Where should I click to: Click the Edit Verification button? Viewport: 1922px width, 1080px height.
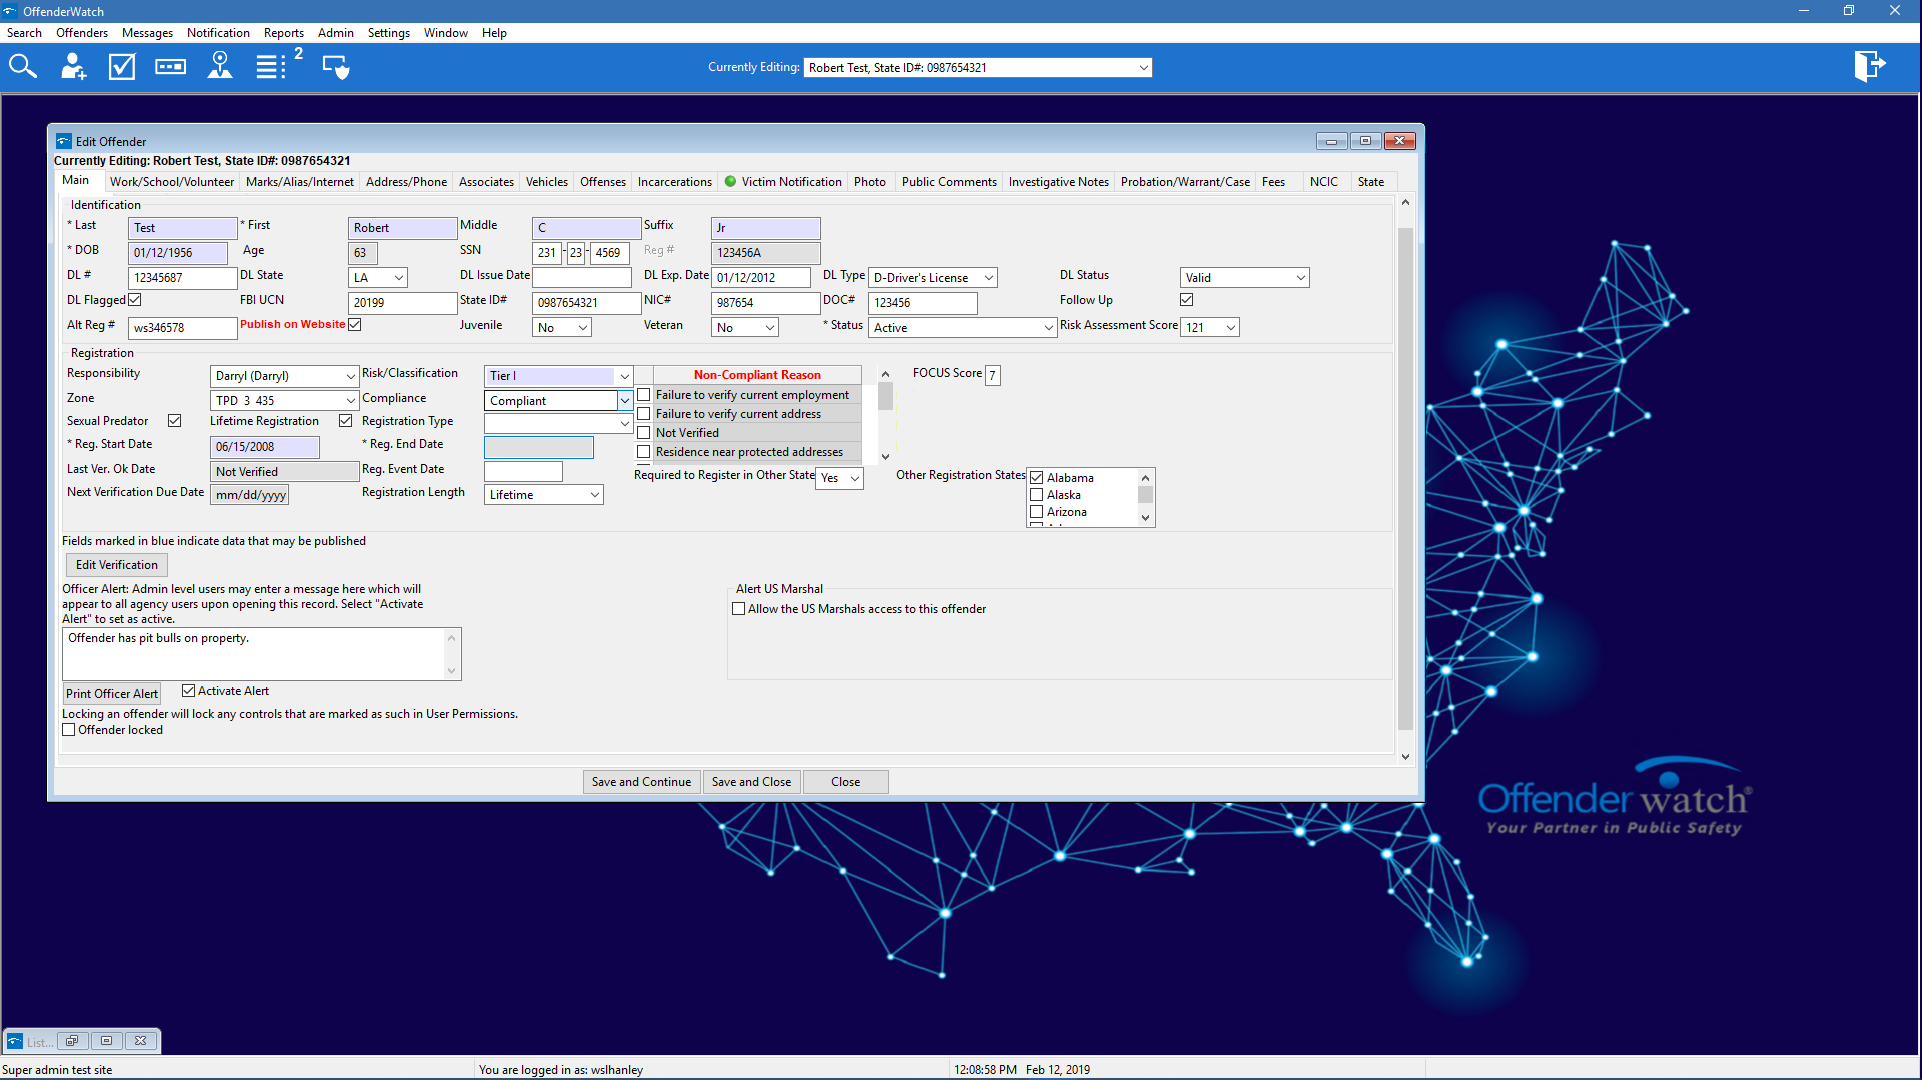point(117,565)
